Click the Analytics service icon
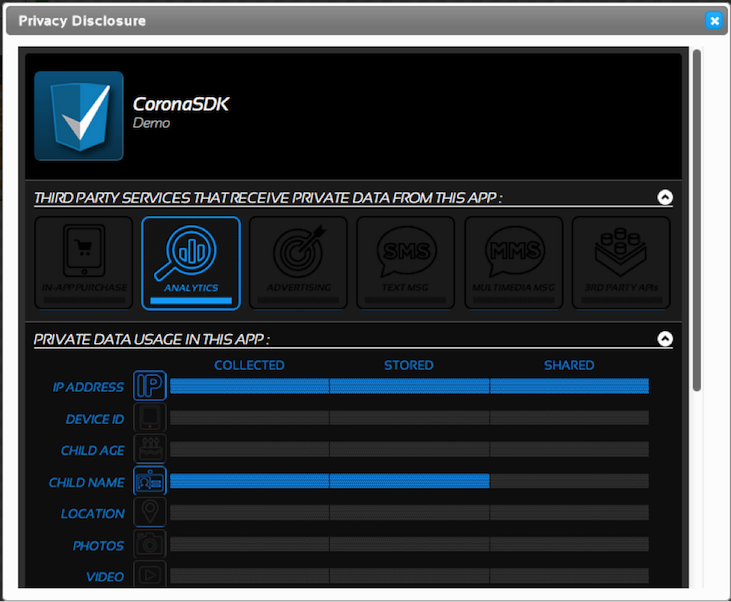 (x=191, y=263)
